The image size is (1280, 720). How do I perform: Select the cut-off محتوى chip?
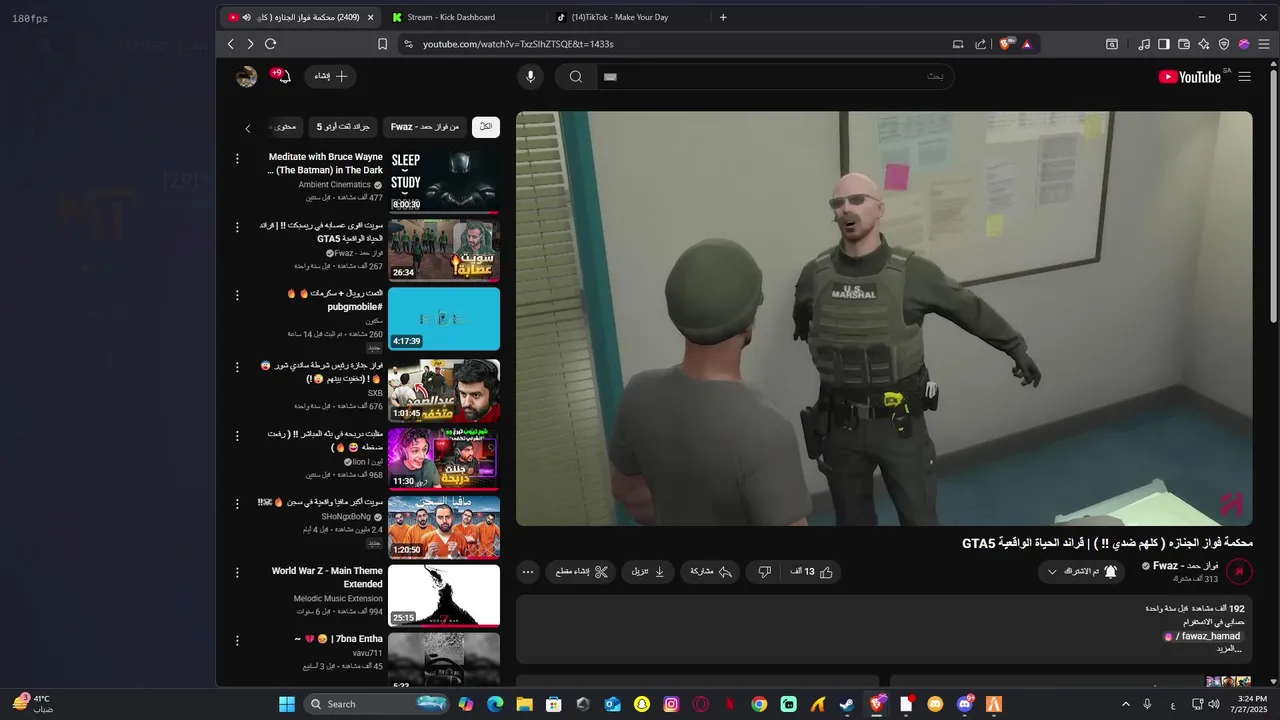coord(286,127)
